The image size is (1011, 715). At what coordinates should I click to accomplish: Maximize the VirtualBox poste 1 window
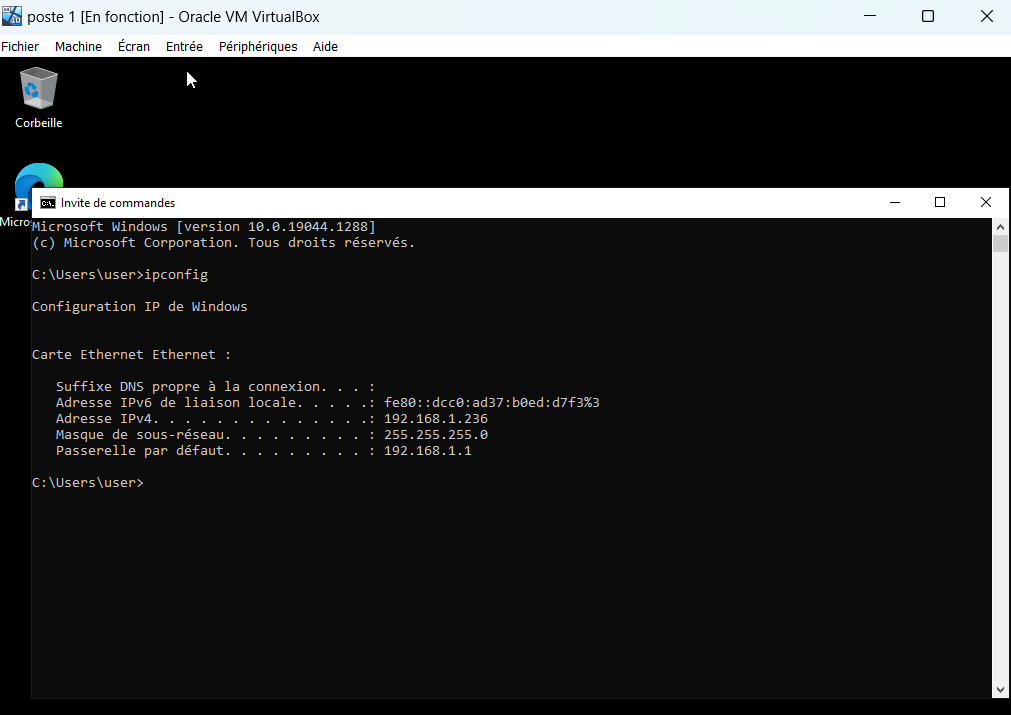point(928,17)
